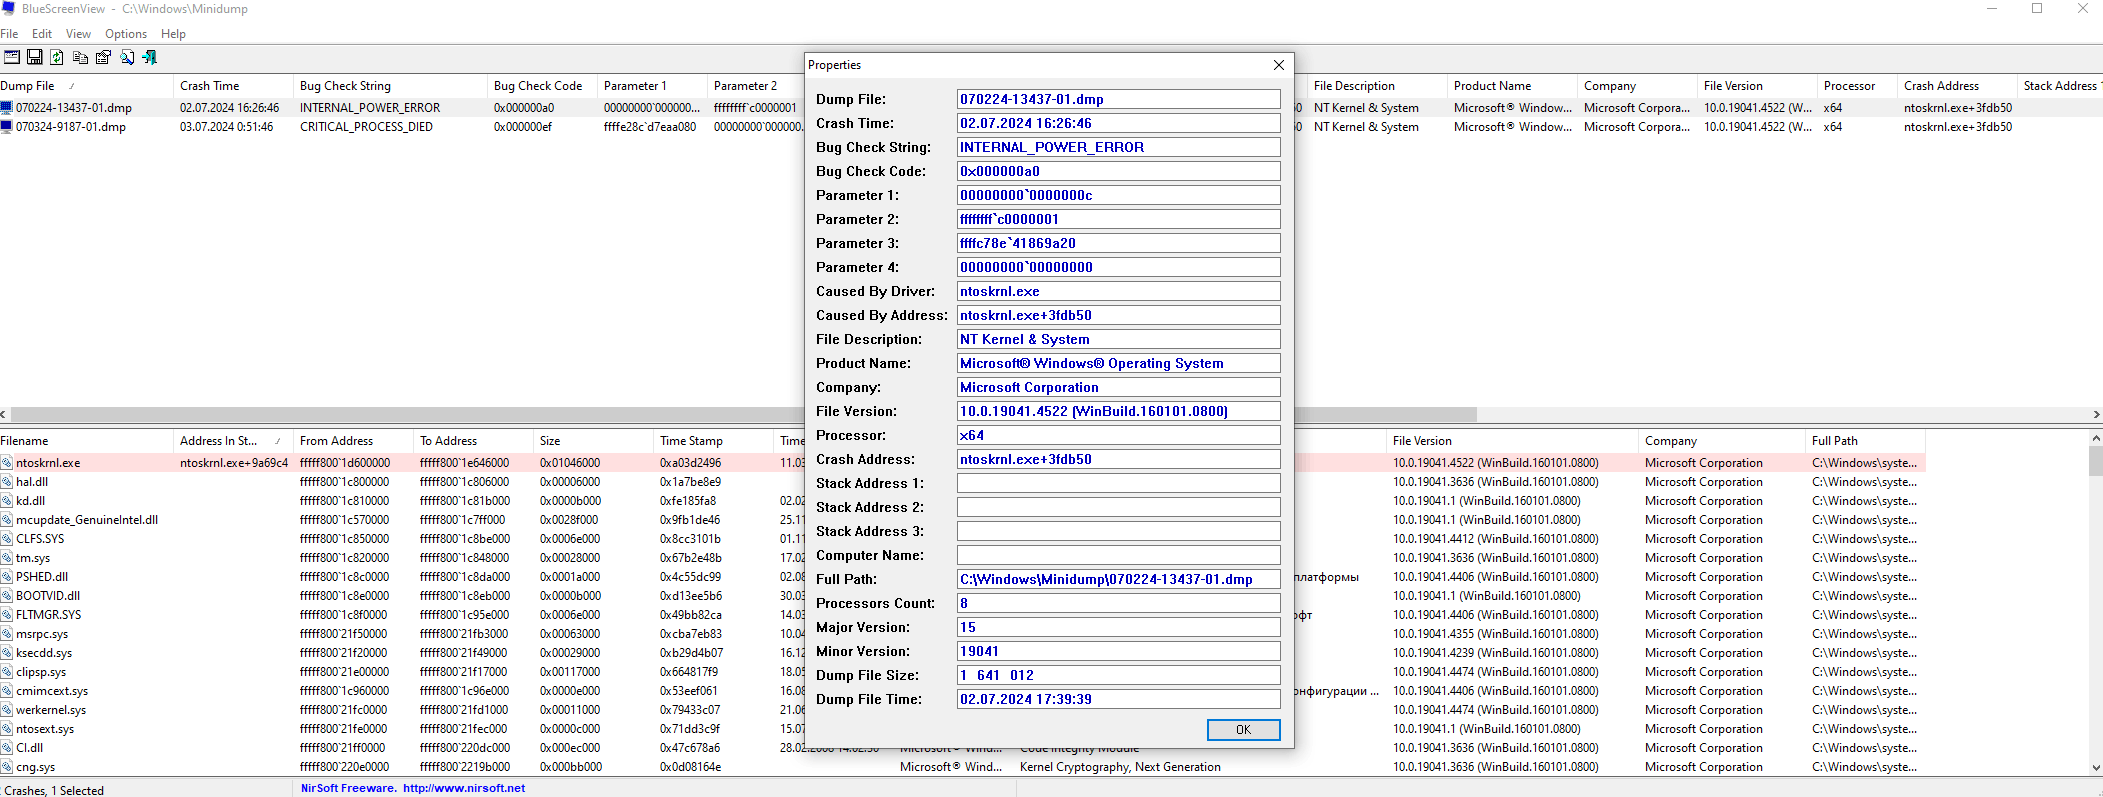Screen dimensions: 2103x797
Task: Click the Save Selected Items floppy icon
Action: tap(35, 58)
